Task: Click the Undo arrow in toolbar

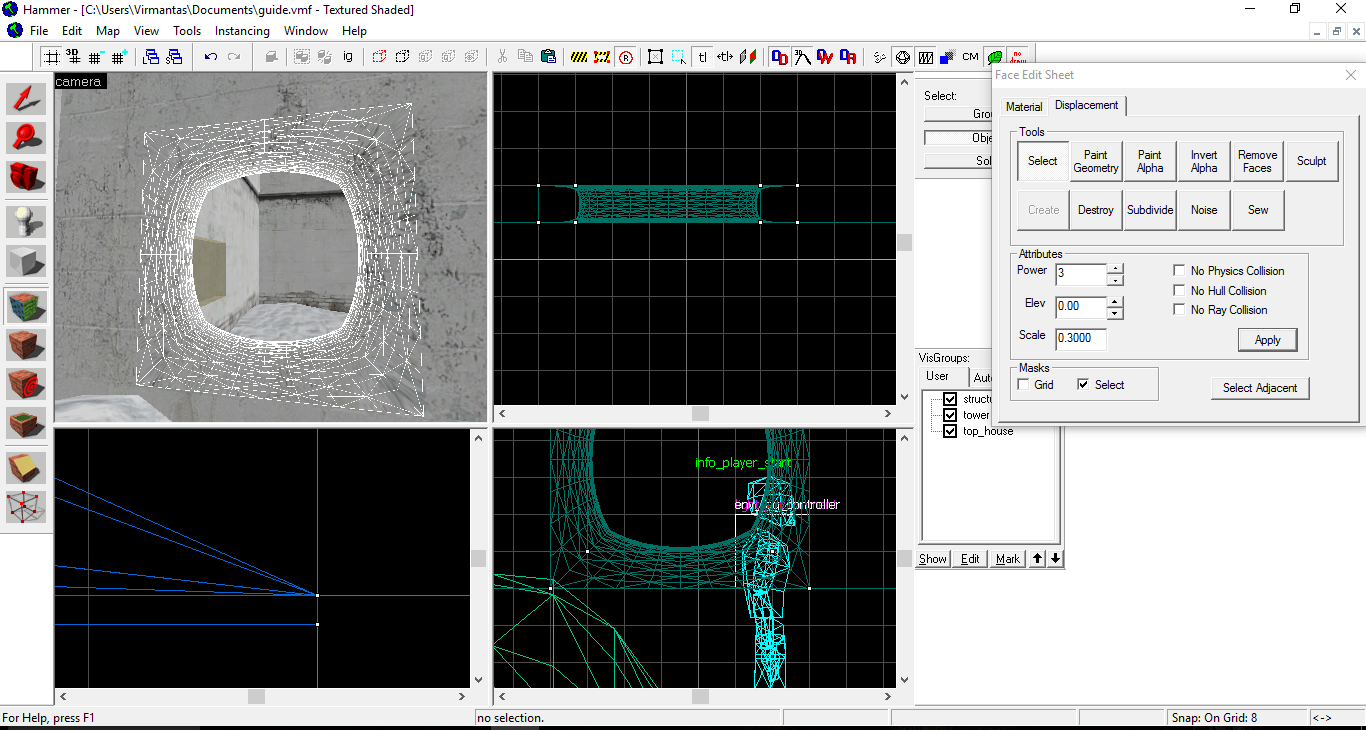Action: point(210,57)
